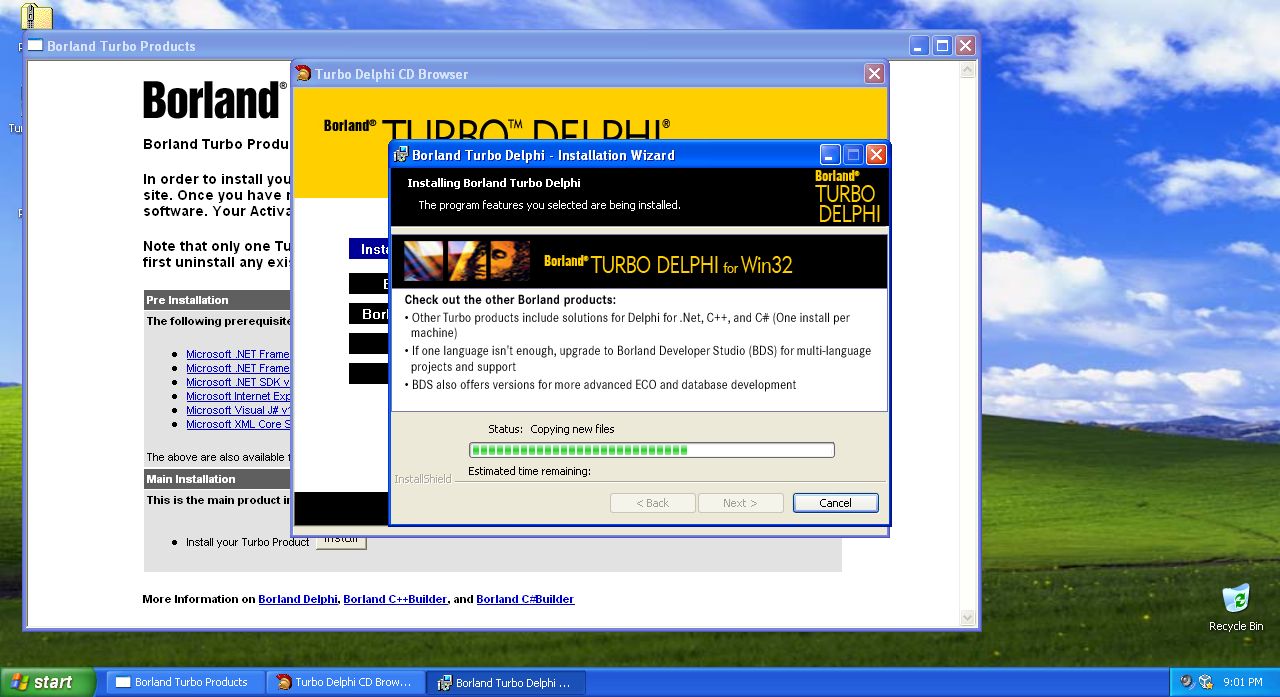This screenshot has height=697, width=1280.
Task: Click the Pre Installation section header
Action: point(217,300)
